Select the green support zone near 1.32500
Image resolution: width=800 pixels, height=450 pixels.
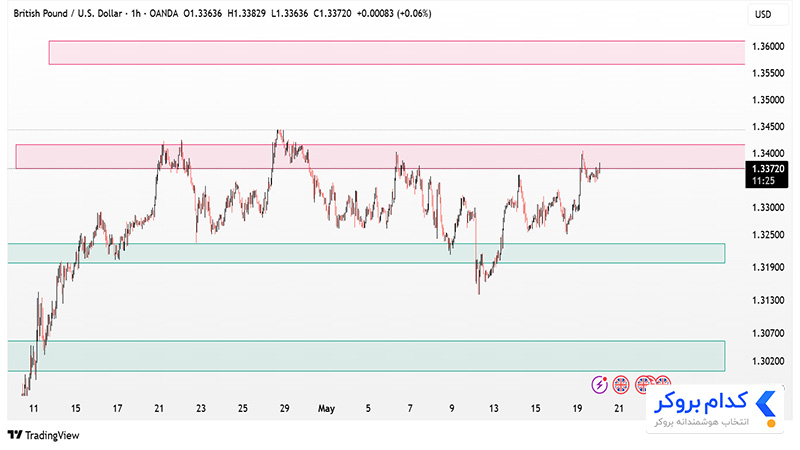click(366, 253)
